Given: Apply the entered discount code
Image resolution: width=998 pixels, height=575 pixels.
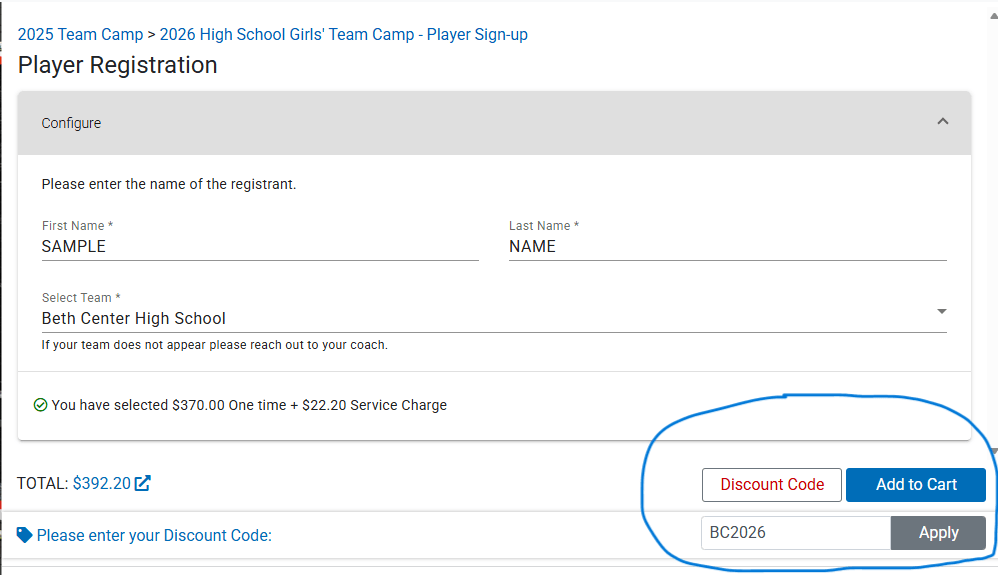Looking at the screenshot, I should pyautogui.click(x=938, y=533).
